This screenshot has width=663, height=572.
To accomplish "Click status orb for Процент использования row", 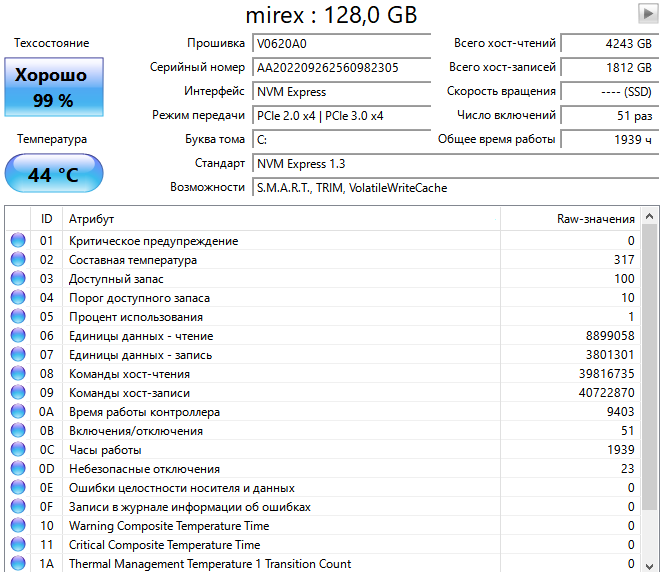I will pos(18,317).
